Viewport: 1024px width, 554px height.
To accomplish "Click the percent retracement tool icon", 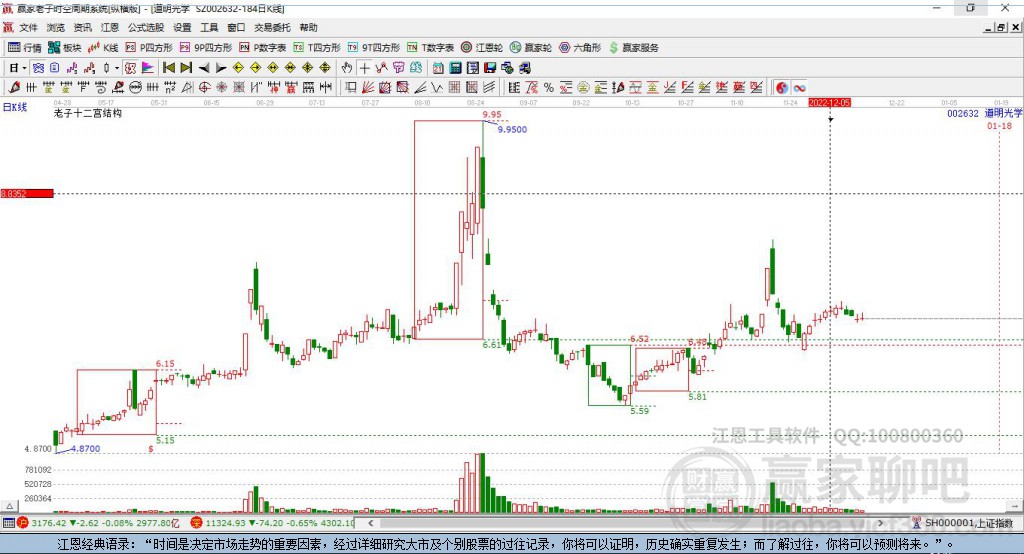I will [x=548, y=88].
